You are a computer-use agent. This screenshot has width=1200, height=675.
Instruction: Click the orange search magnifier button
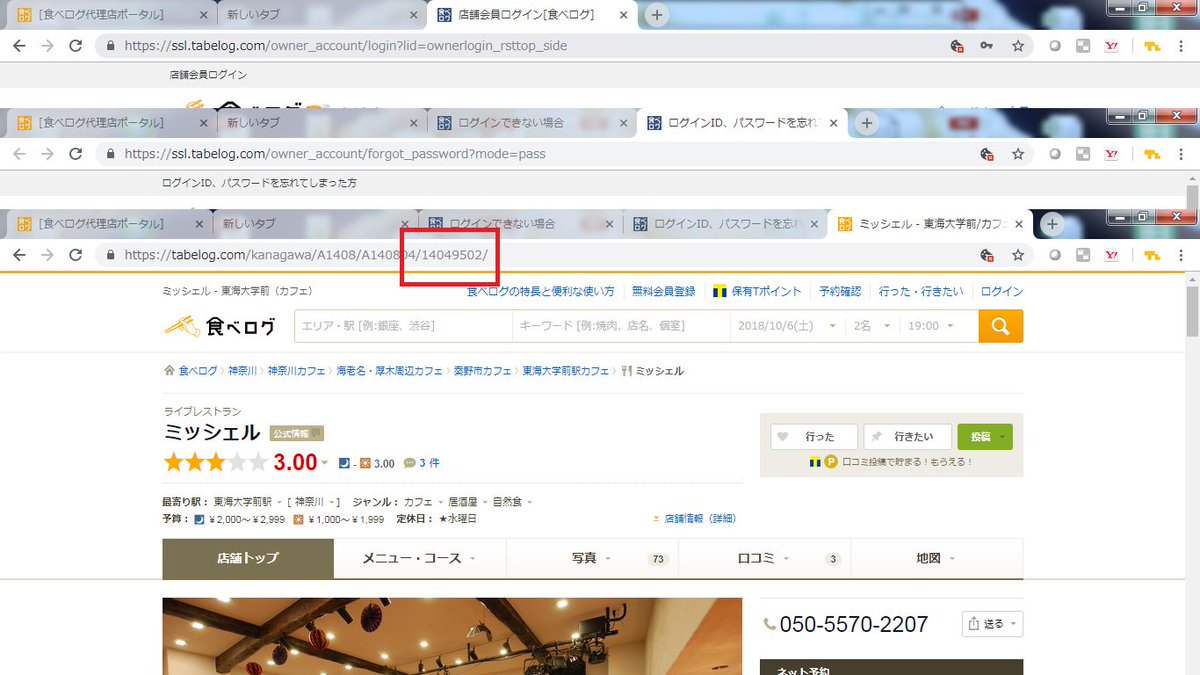tap(1000, 326)
